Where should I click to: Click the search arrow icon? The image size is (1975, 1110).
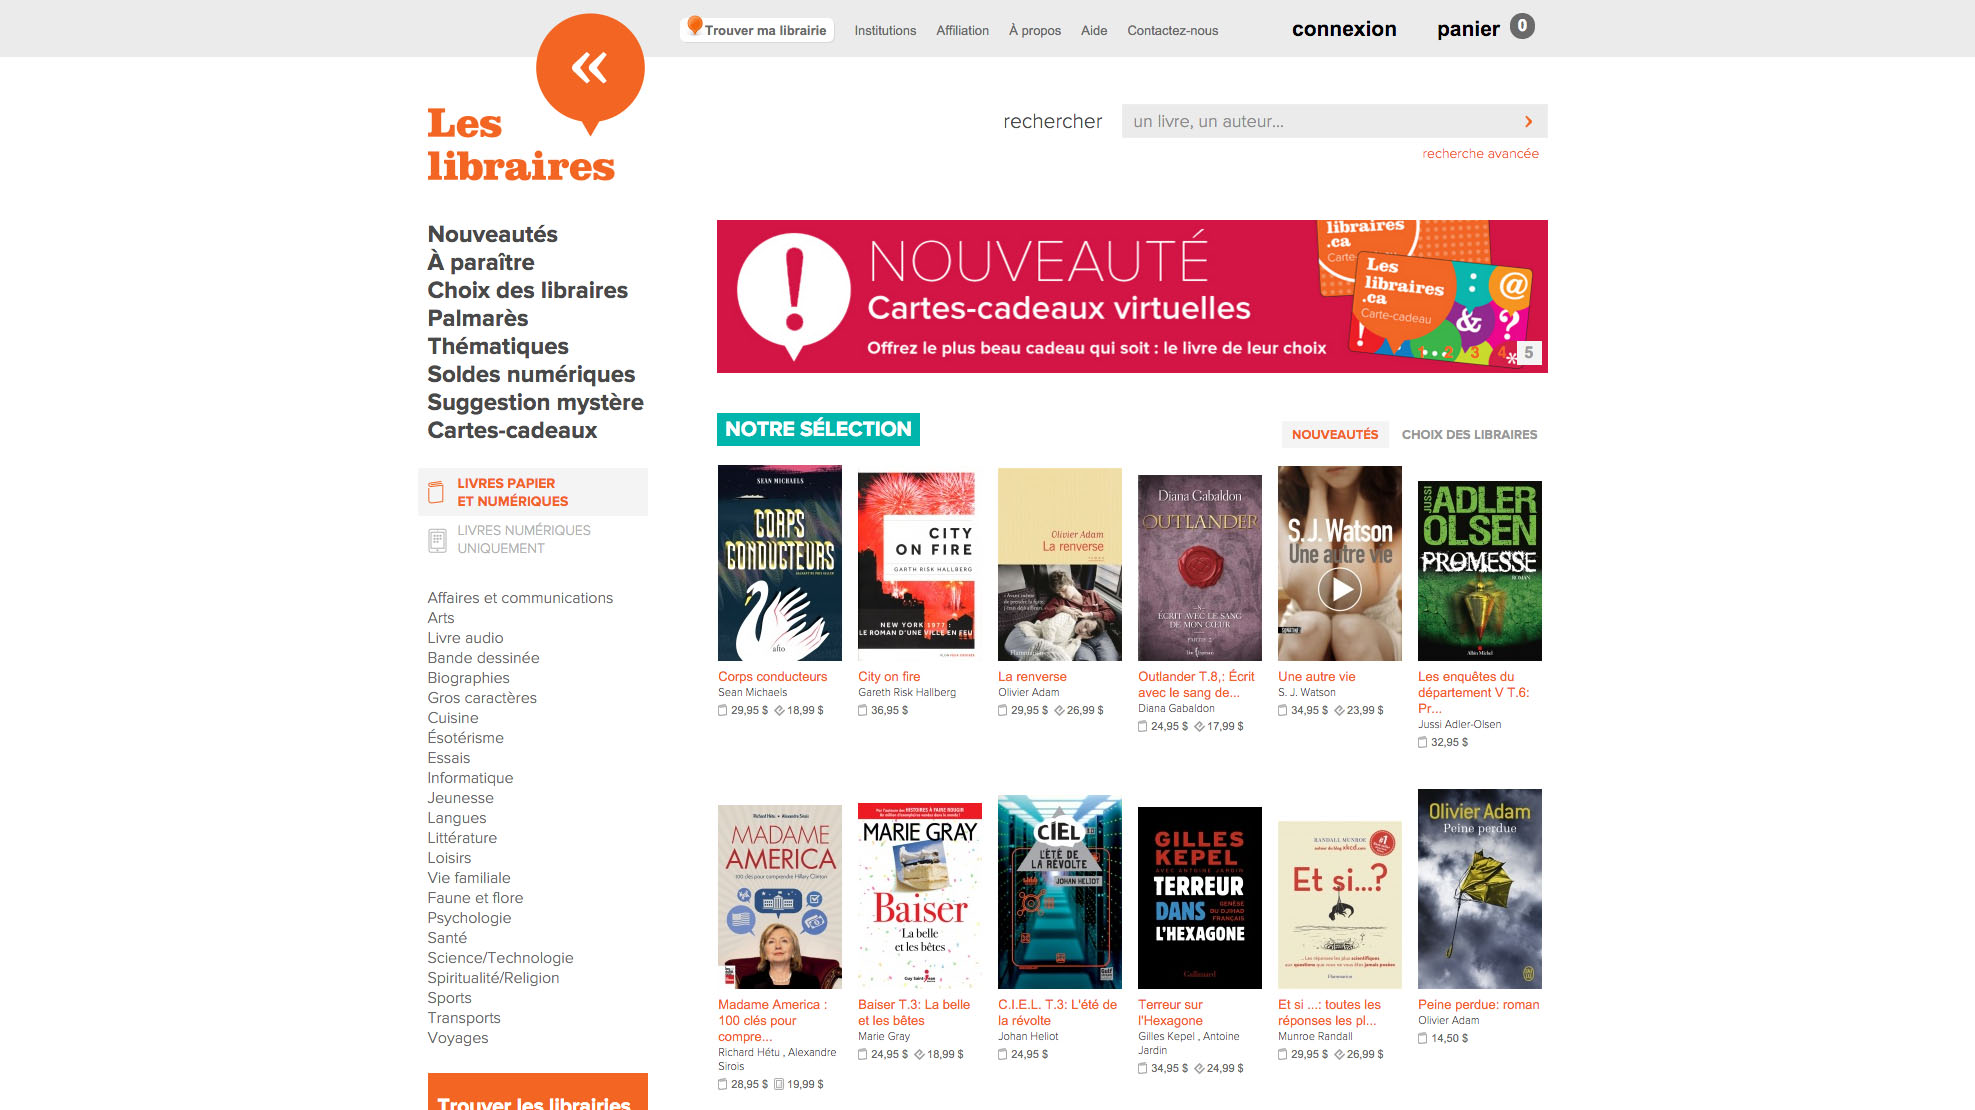tap(1528, 121)
